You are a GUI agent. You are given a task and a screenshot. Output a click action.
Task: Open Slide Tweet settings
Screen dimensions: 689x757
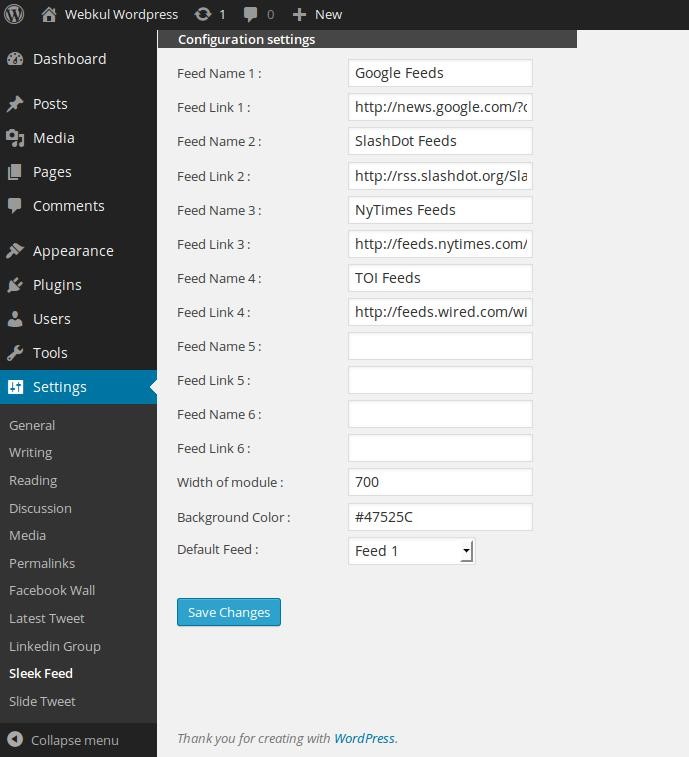coord(42,701)
